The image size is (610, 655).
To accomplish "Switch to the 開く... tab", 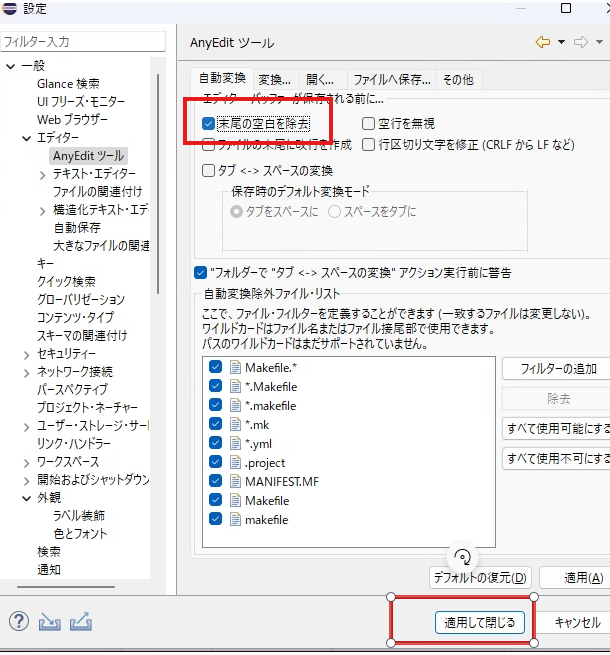I will (320, 79).
